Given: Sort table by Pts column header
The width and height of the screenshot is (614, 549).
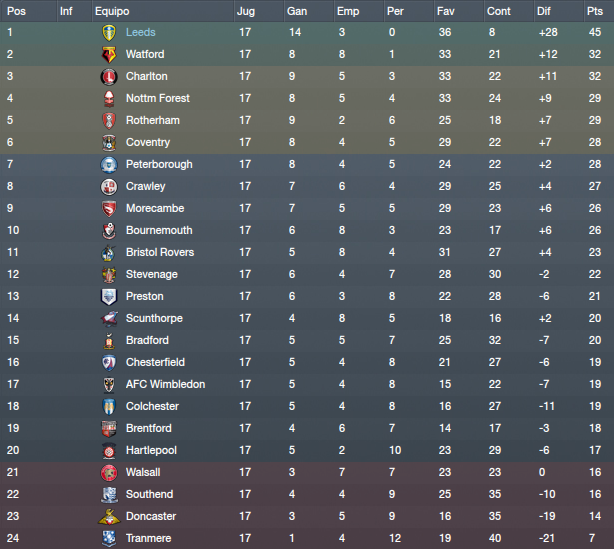Looking at the screenshot, I should [x=595, y=11].
